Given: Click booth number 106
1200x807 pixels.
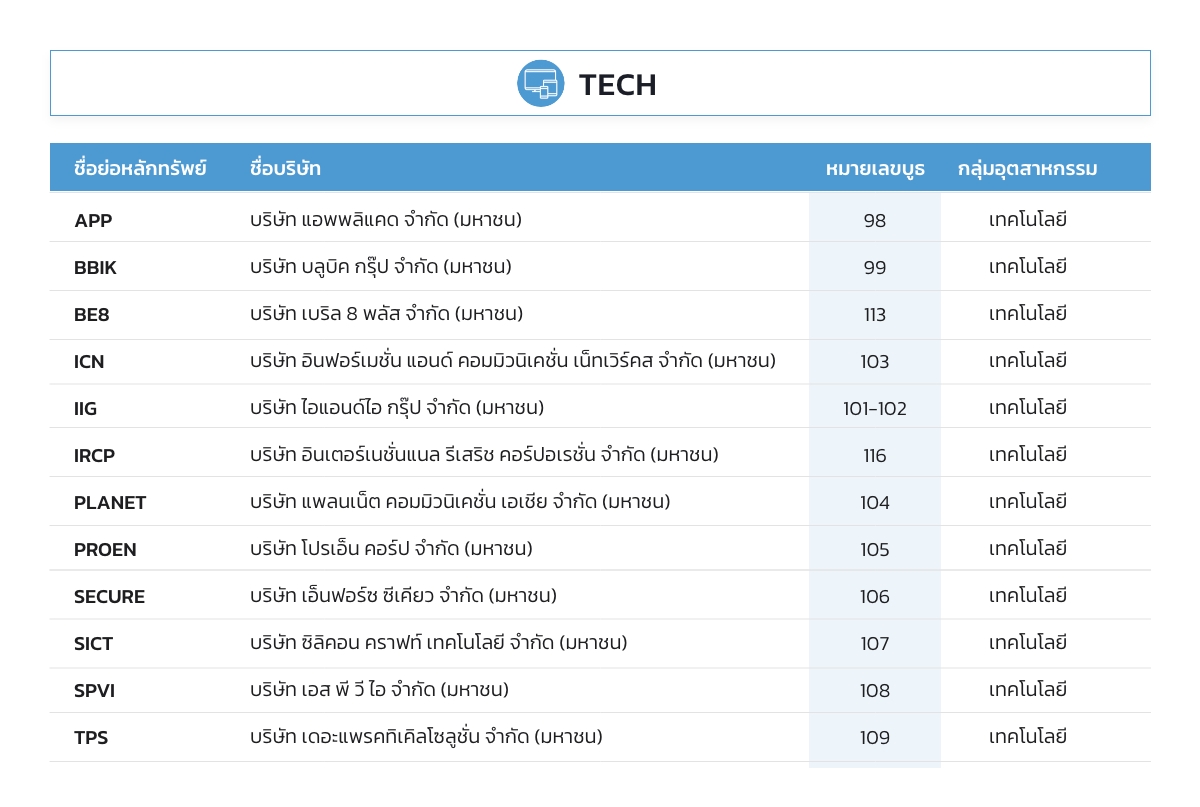Looking at the screenshot, I should click(x=875, y=596).
